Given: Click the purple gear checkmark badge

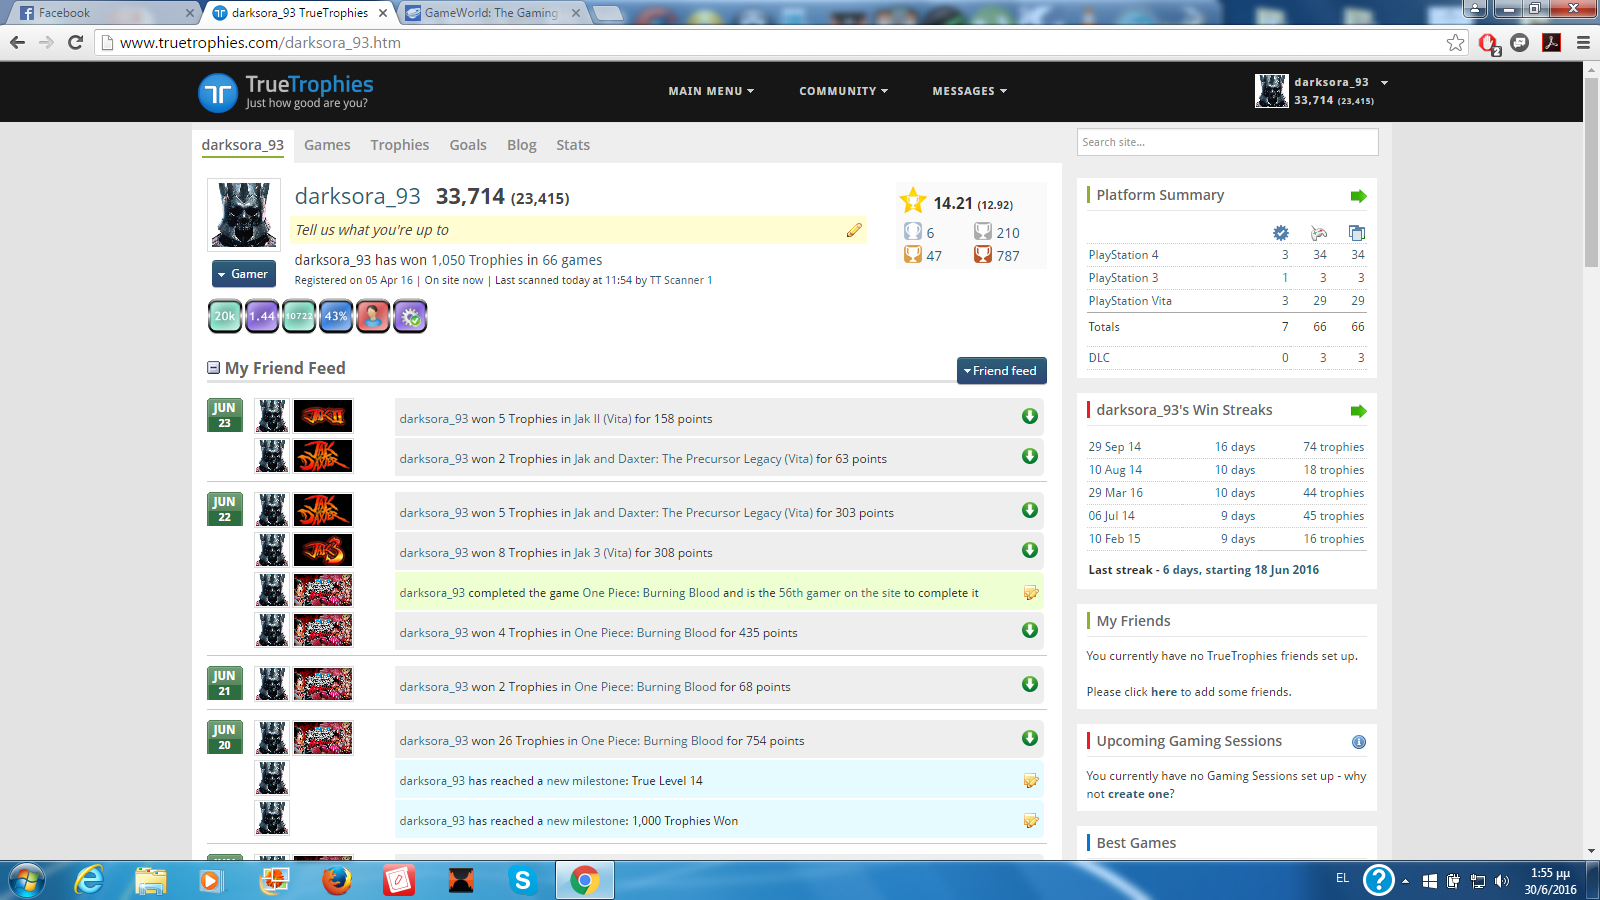Looking at the screenshot, I should [410, 316].
